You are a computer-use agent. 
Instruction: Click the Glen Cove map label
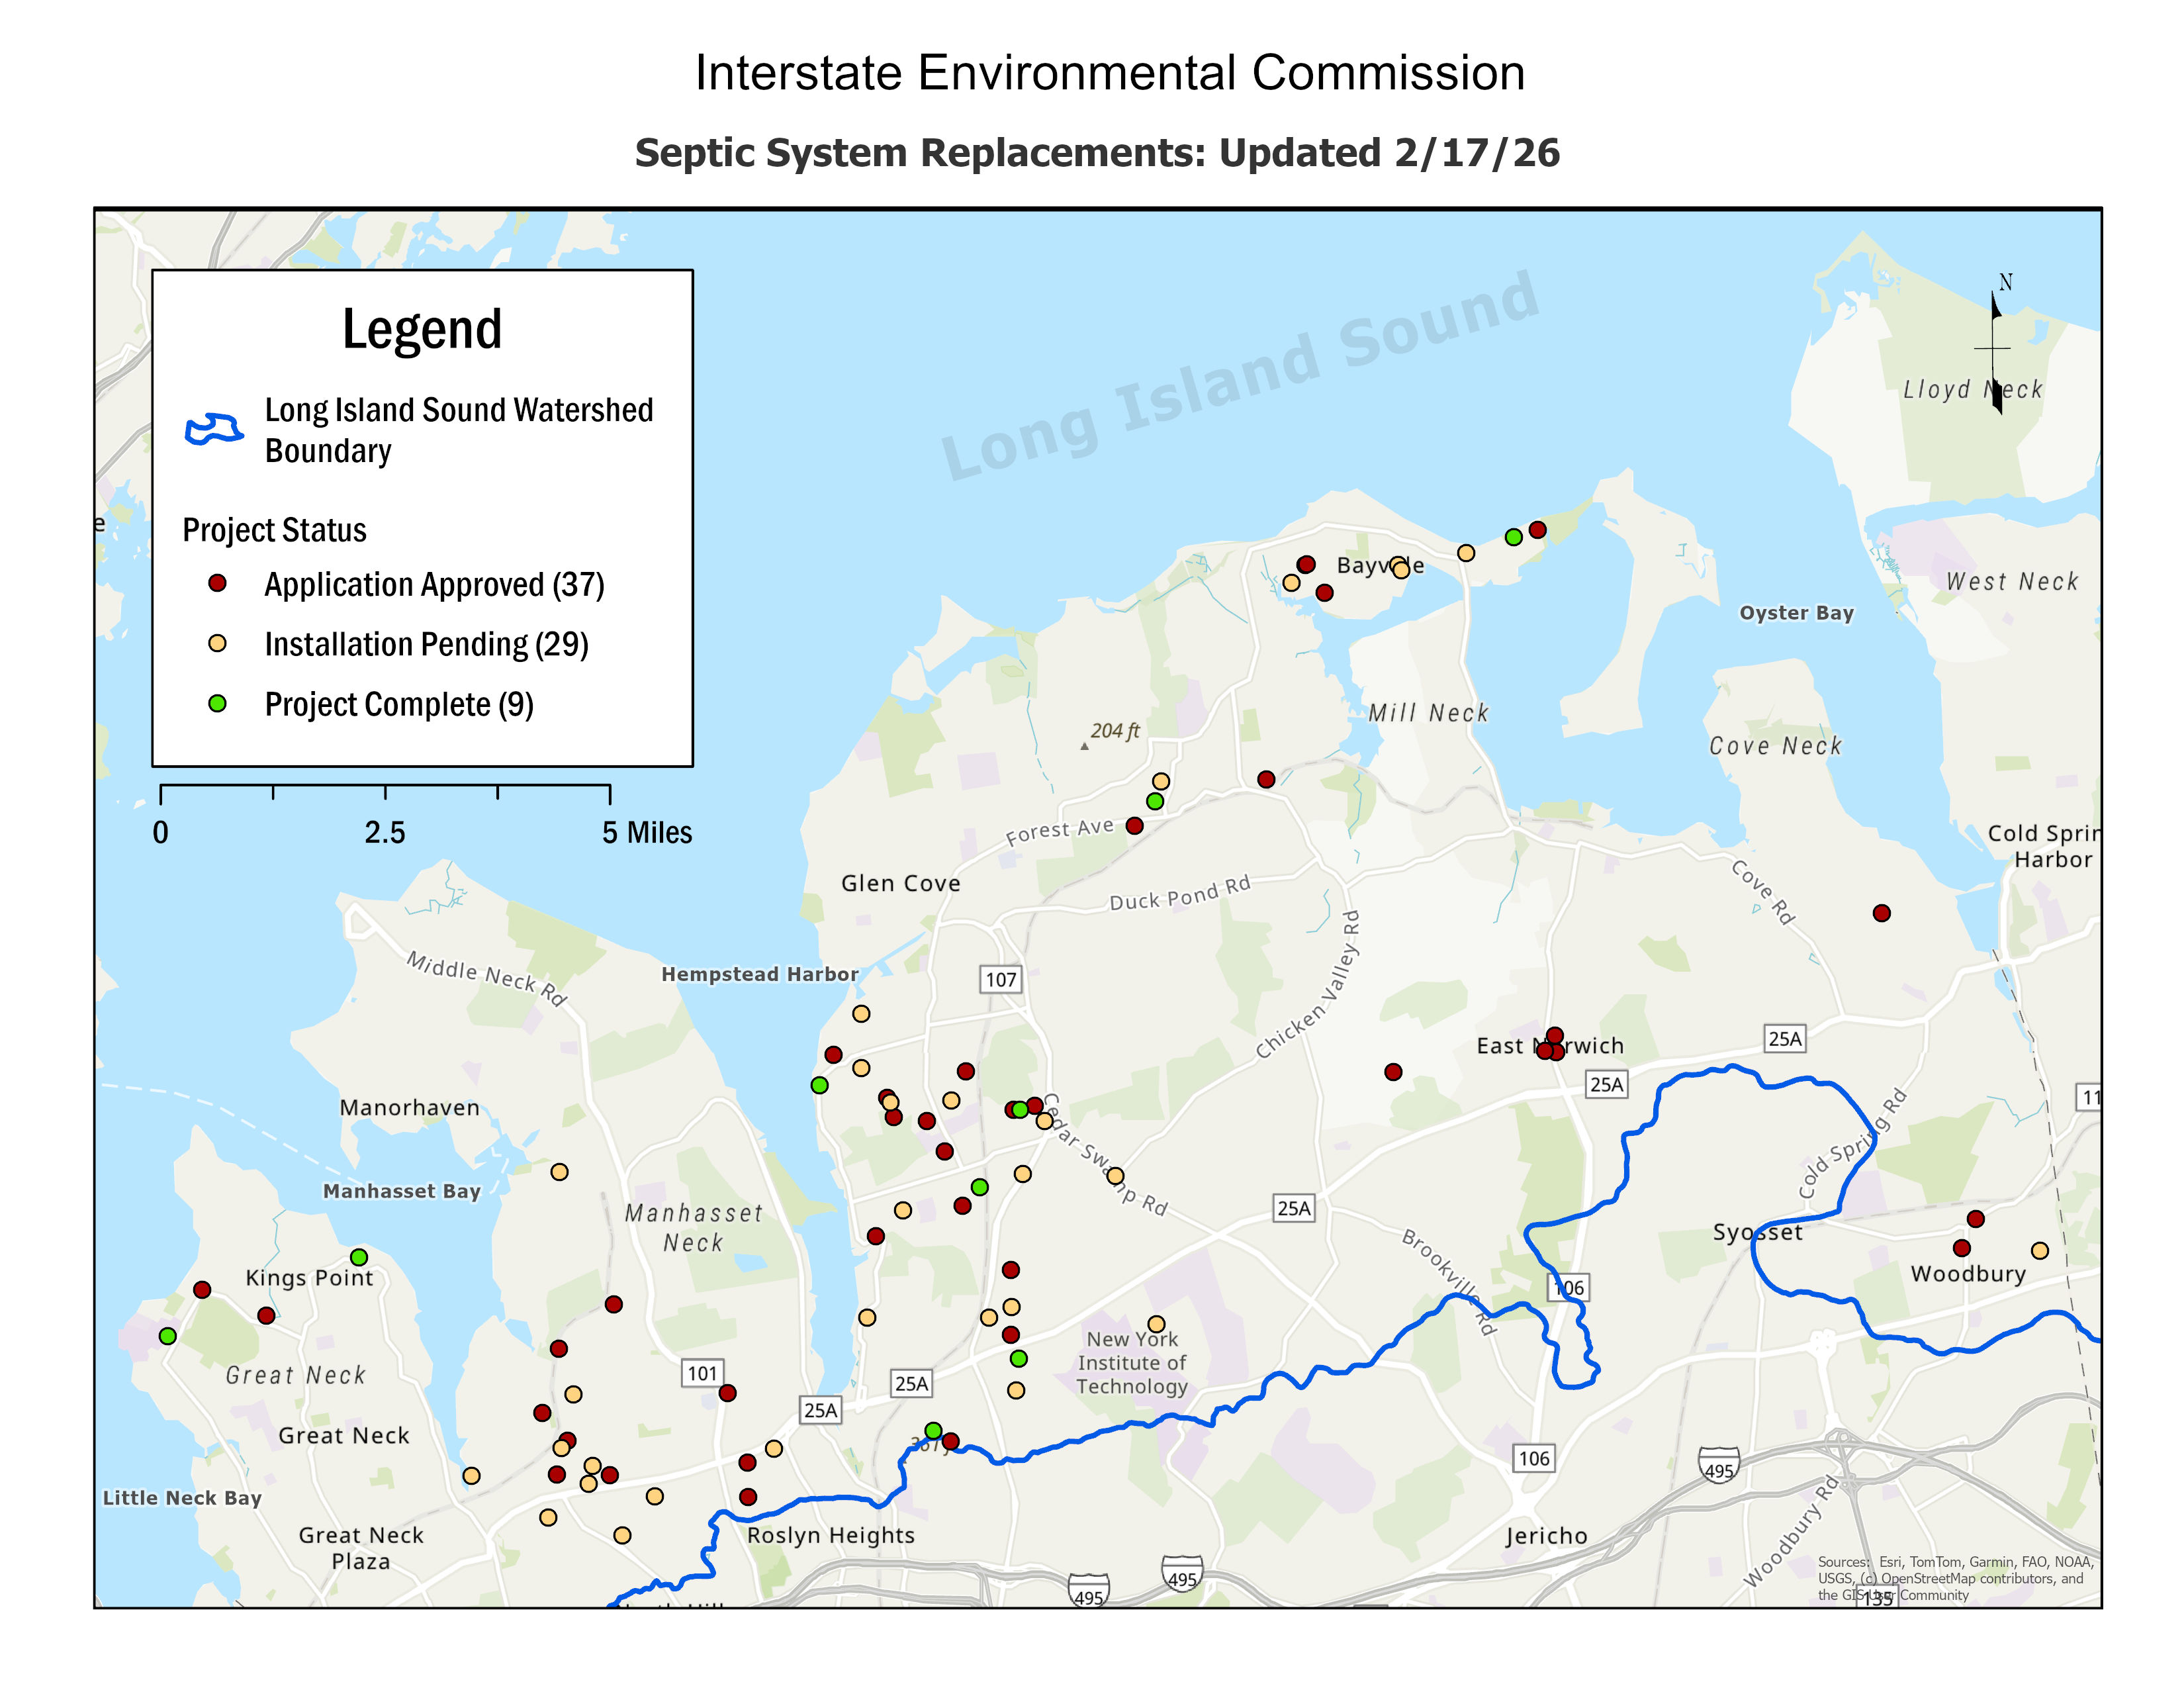900,883
